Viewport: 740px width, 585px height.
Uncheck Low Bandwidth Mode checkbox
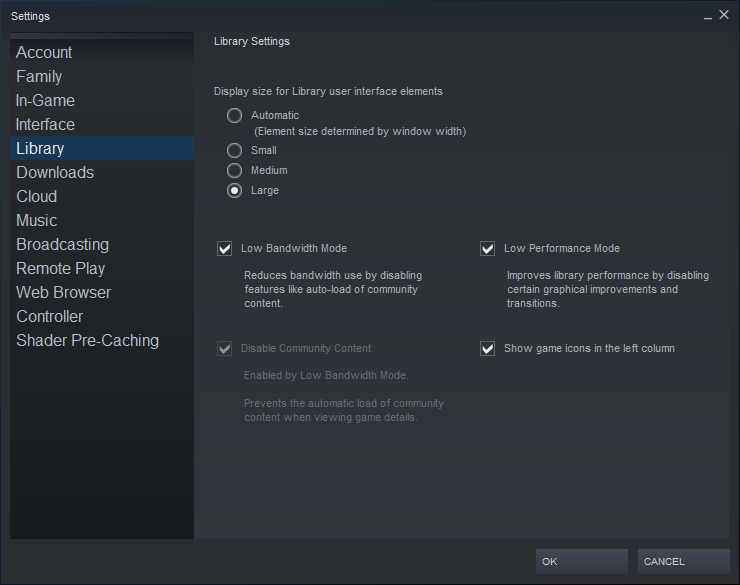coord(225,249)
